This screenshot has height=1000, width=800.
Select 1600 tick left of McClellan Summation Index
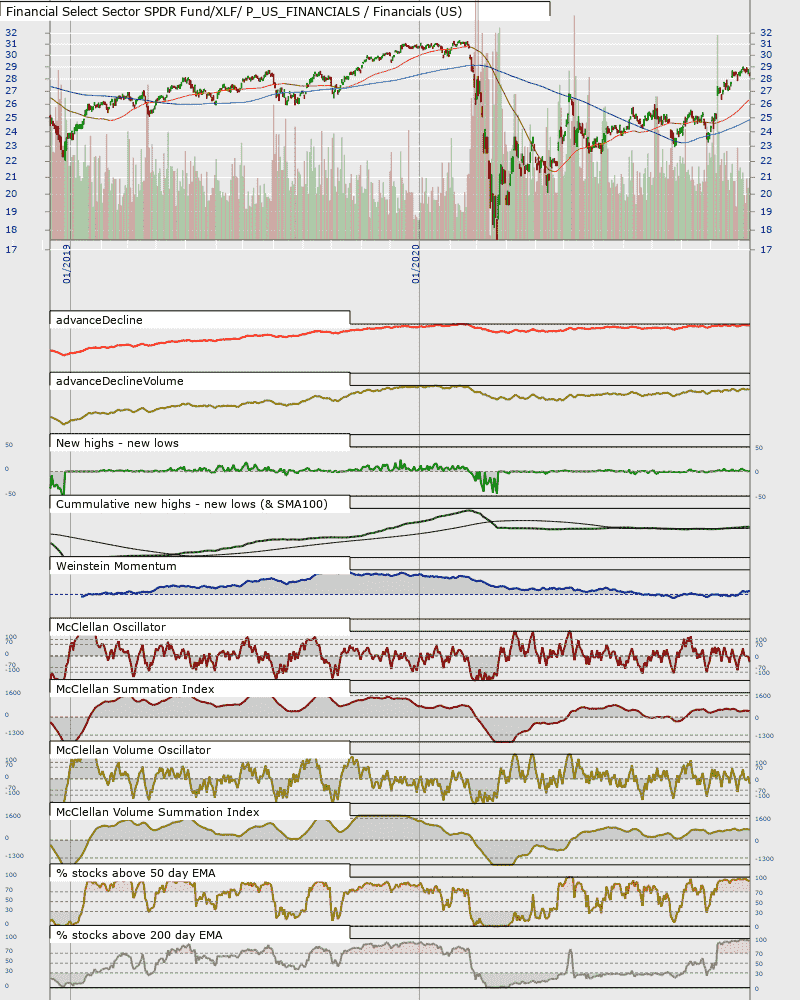13,693
